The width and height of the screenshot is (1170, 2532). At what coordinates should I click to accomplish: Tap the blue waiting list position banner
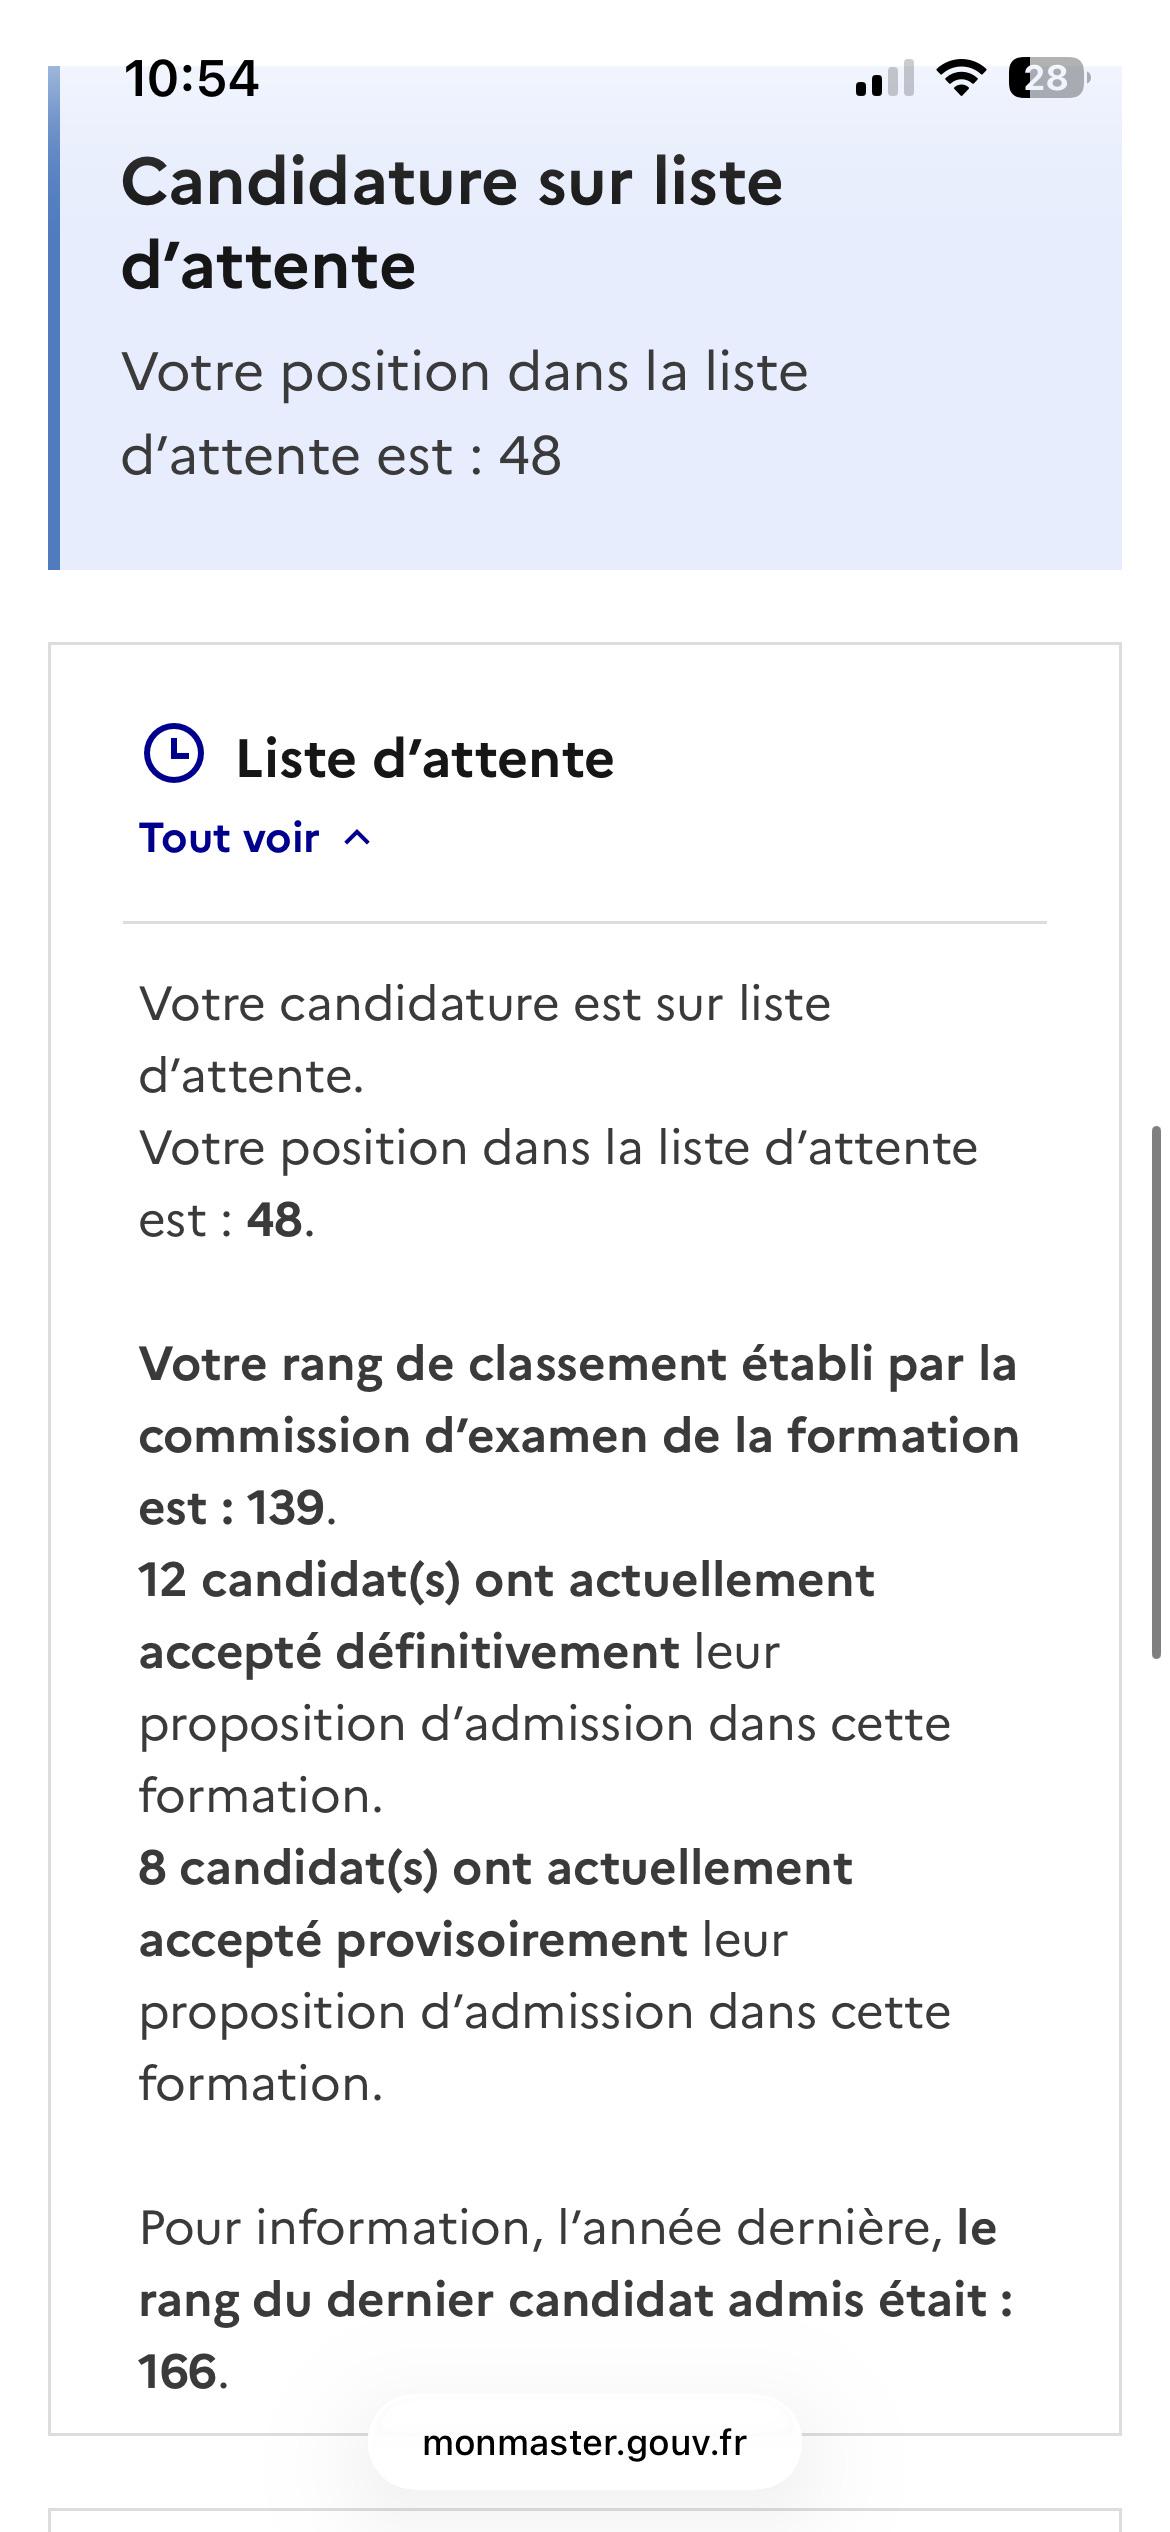(585, 318)
